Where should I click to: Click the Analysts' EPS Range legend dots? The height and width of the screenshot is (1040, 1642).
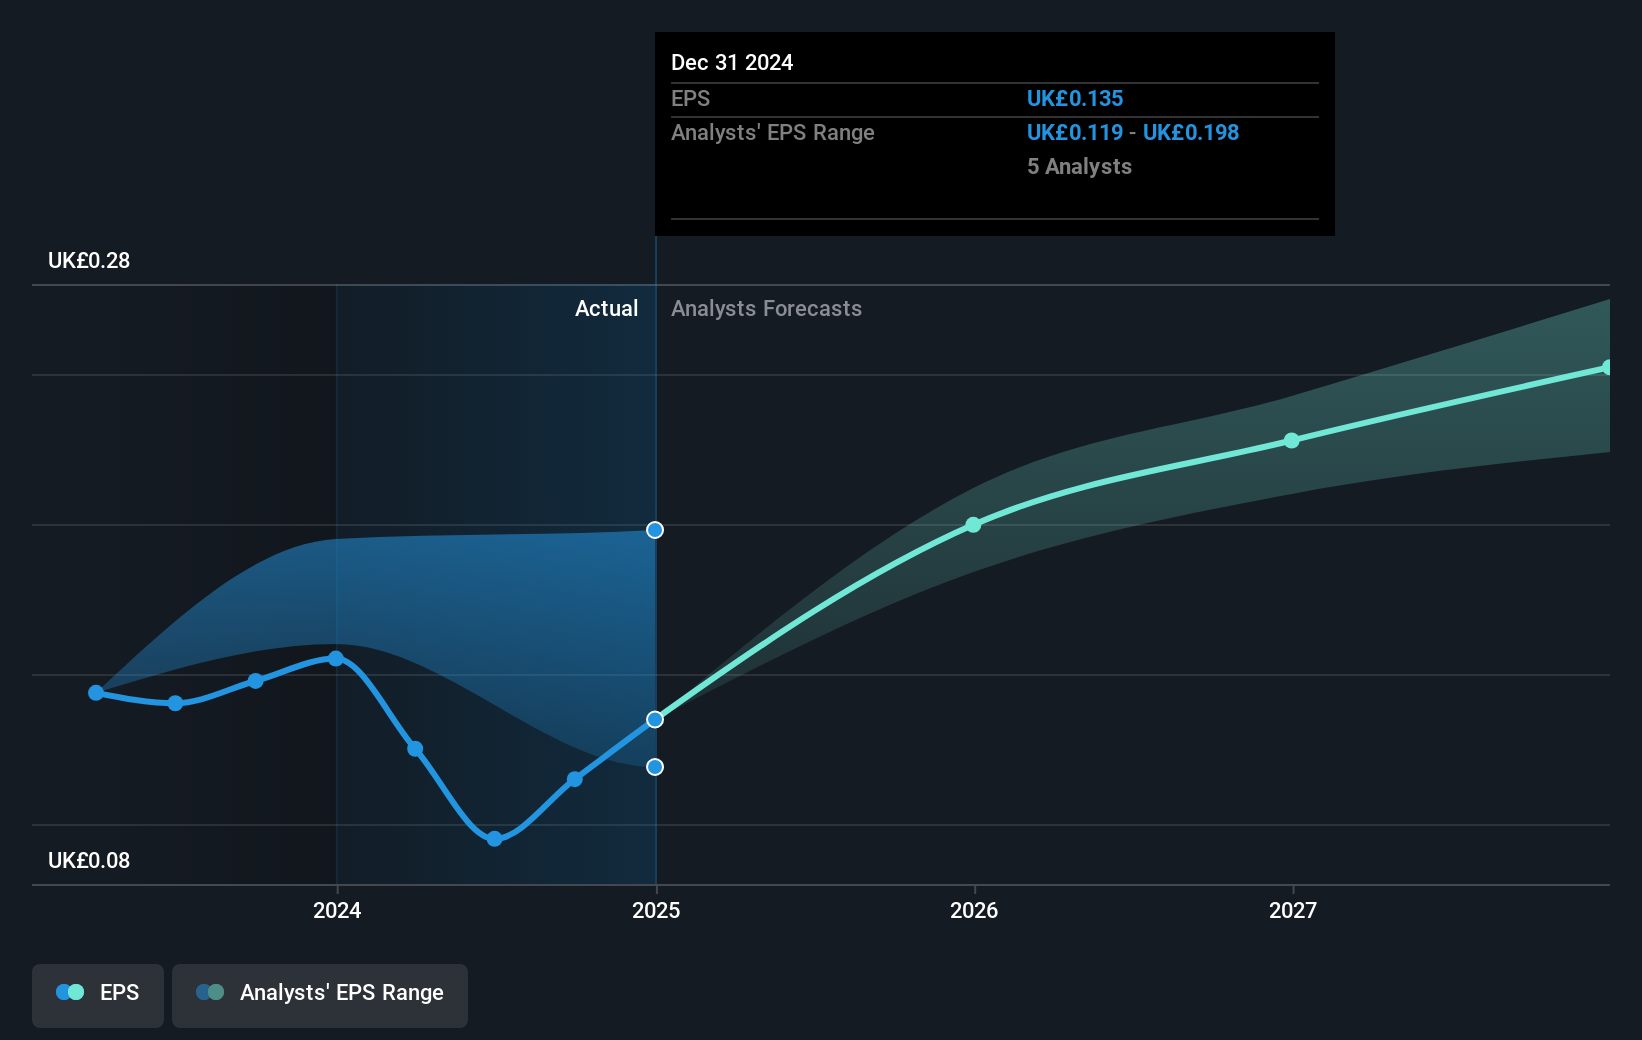(210, 992)
